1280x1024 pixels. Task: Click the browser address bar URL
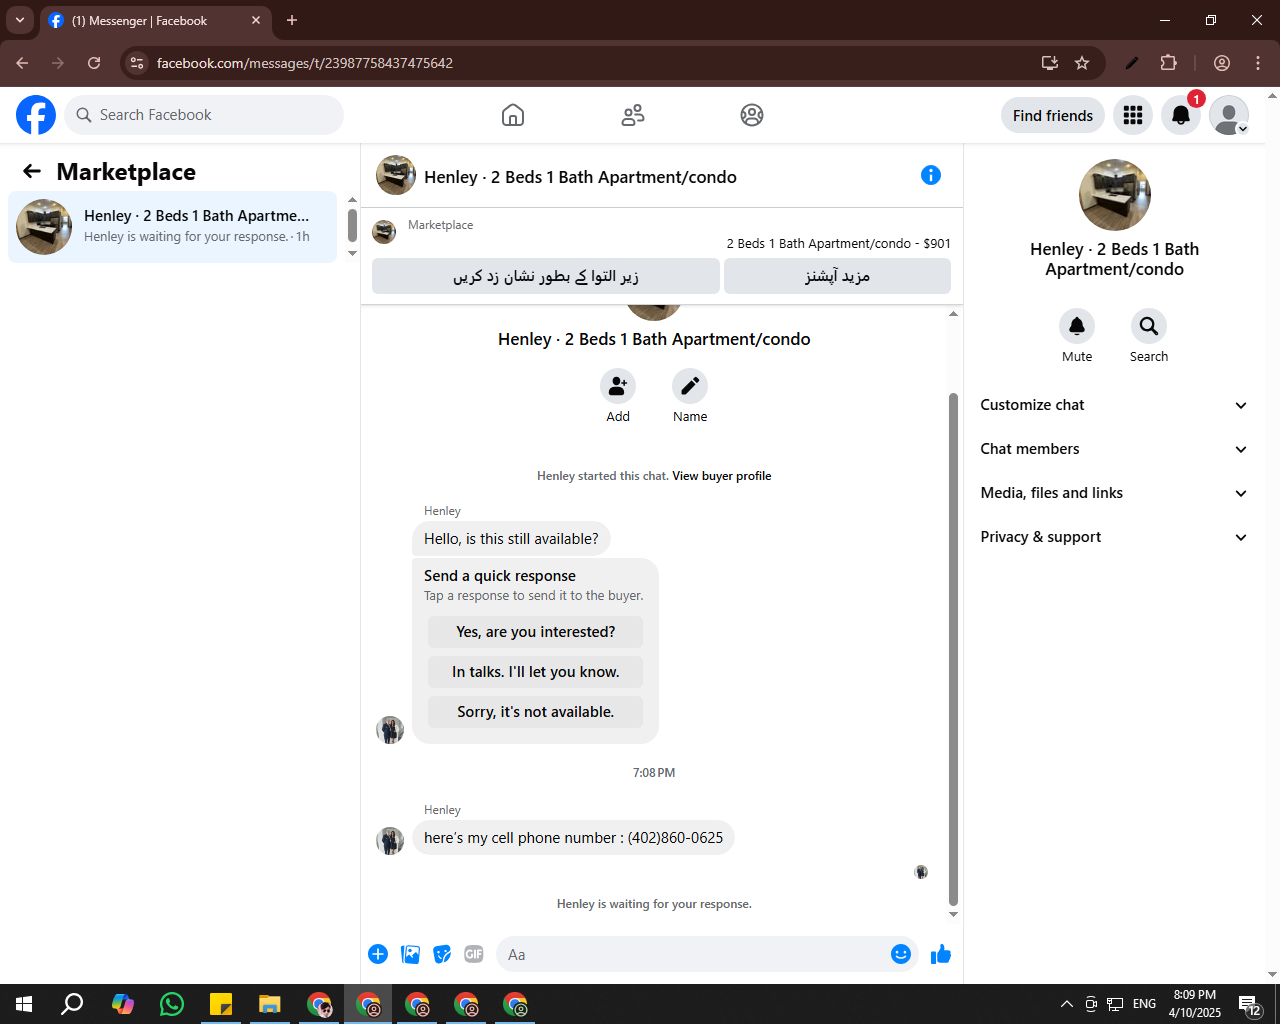click(x=305, y=63)
